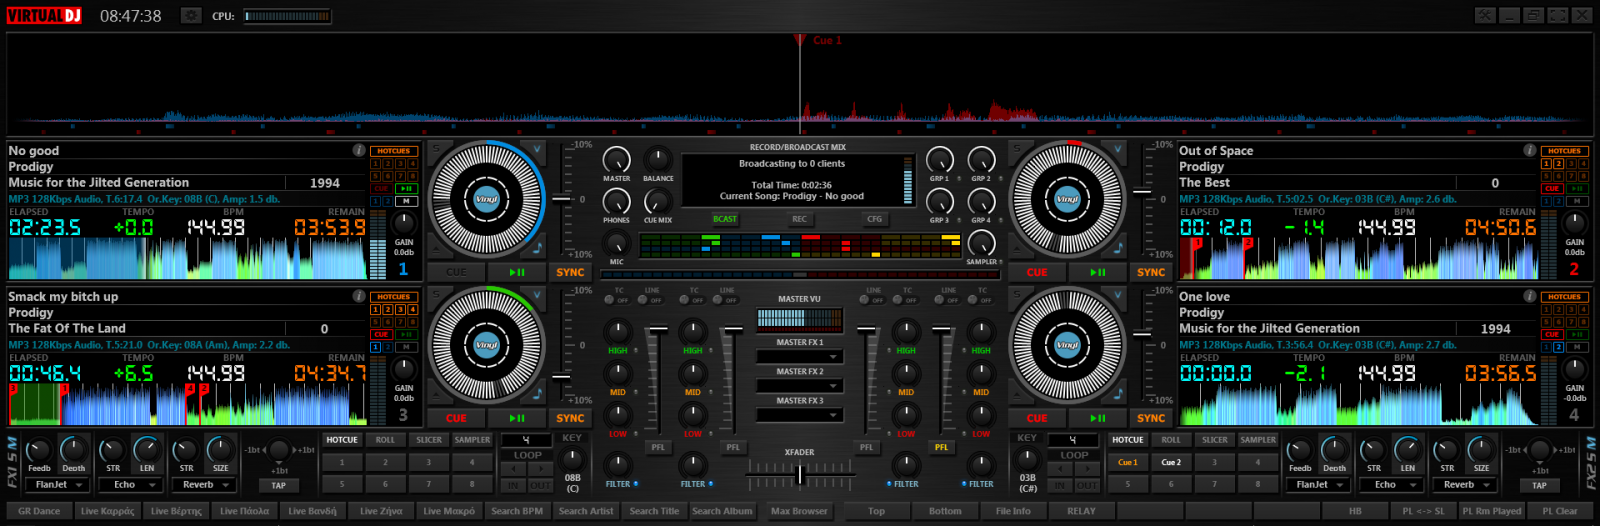1600x526 pixels.
Task: Click the SAMPLER volume knob
Action: tap(982, 243)
